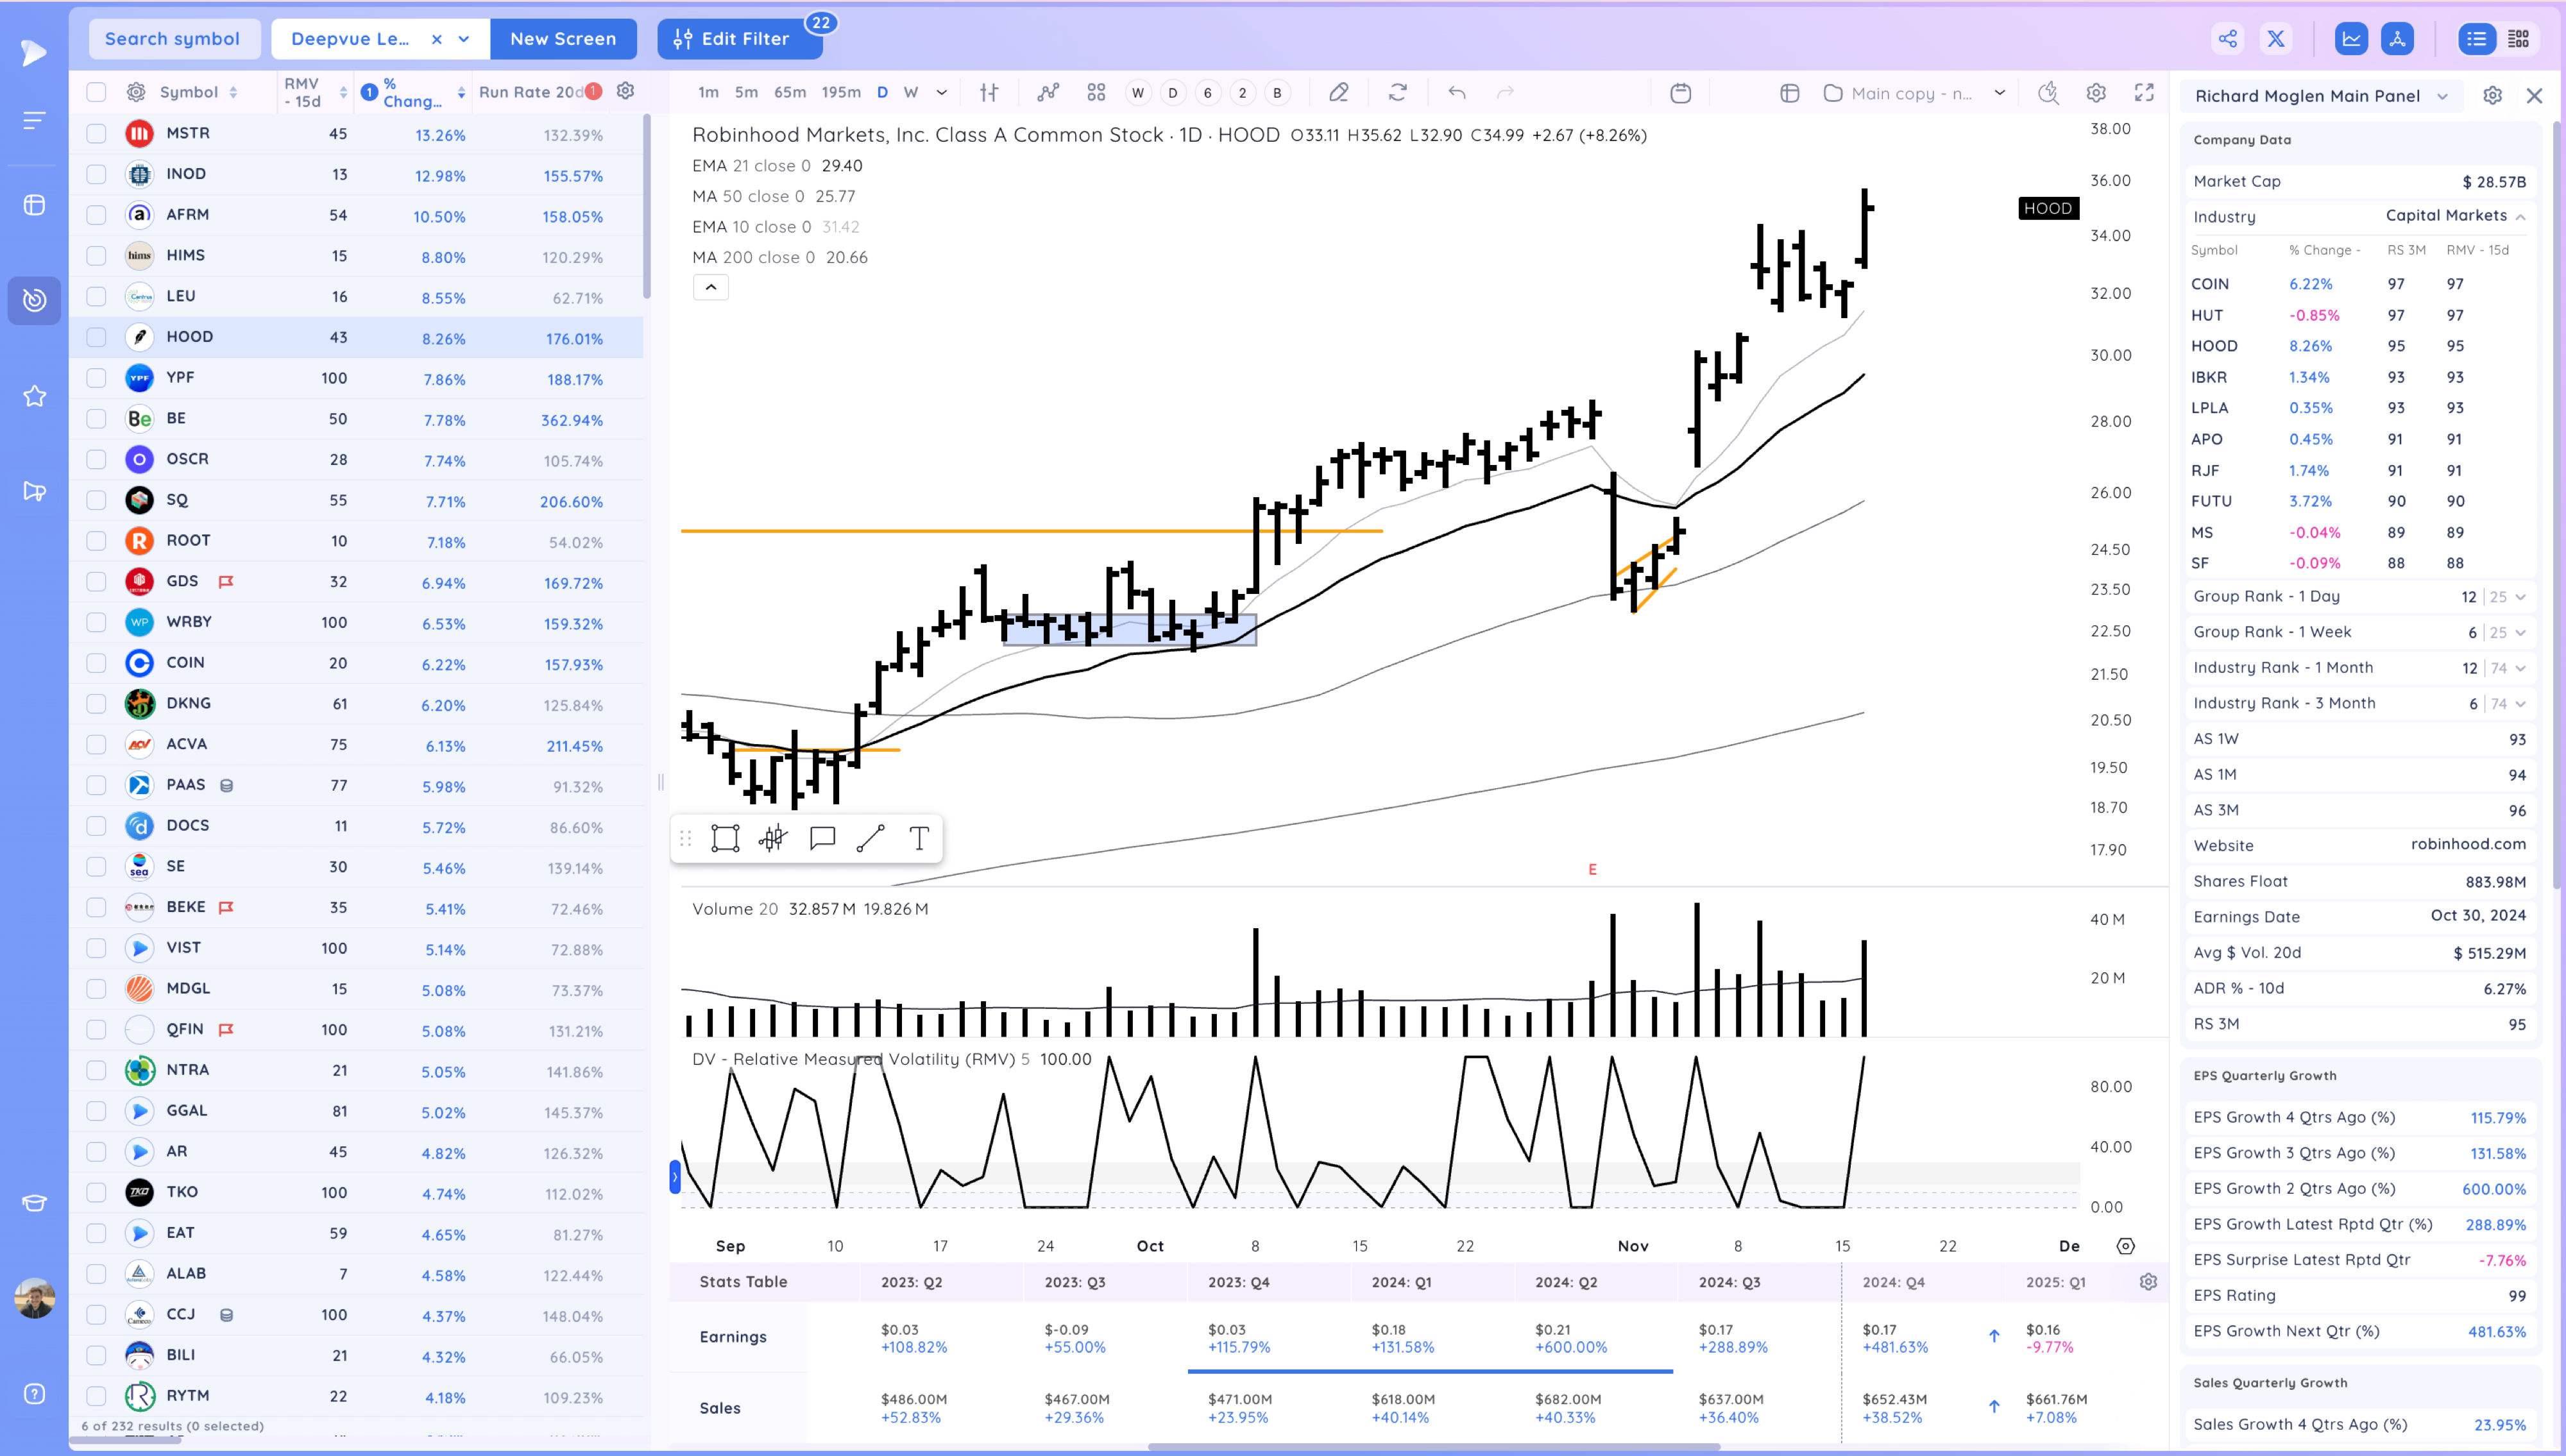Viewport: 2566px width, 1456px height.
Task: Tick the checkbox for MSTR row
Action: 96,133
